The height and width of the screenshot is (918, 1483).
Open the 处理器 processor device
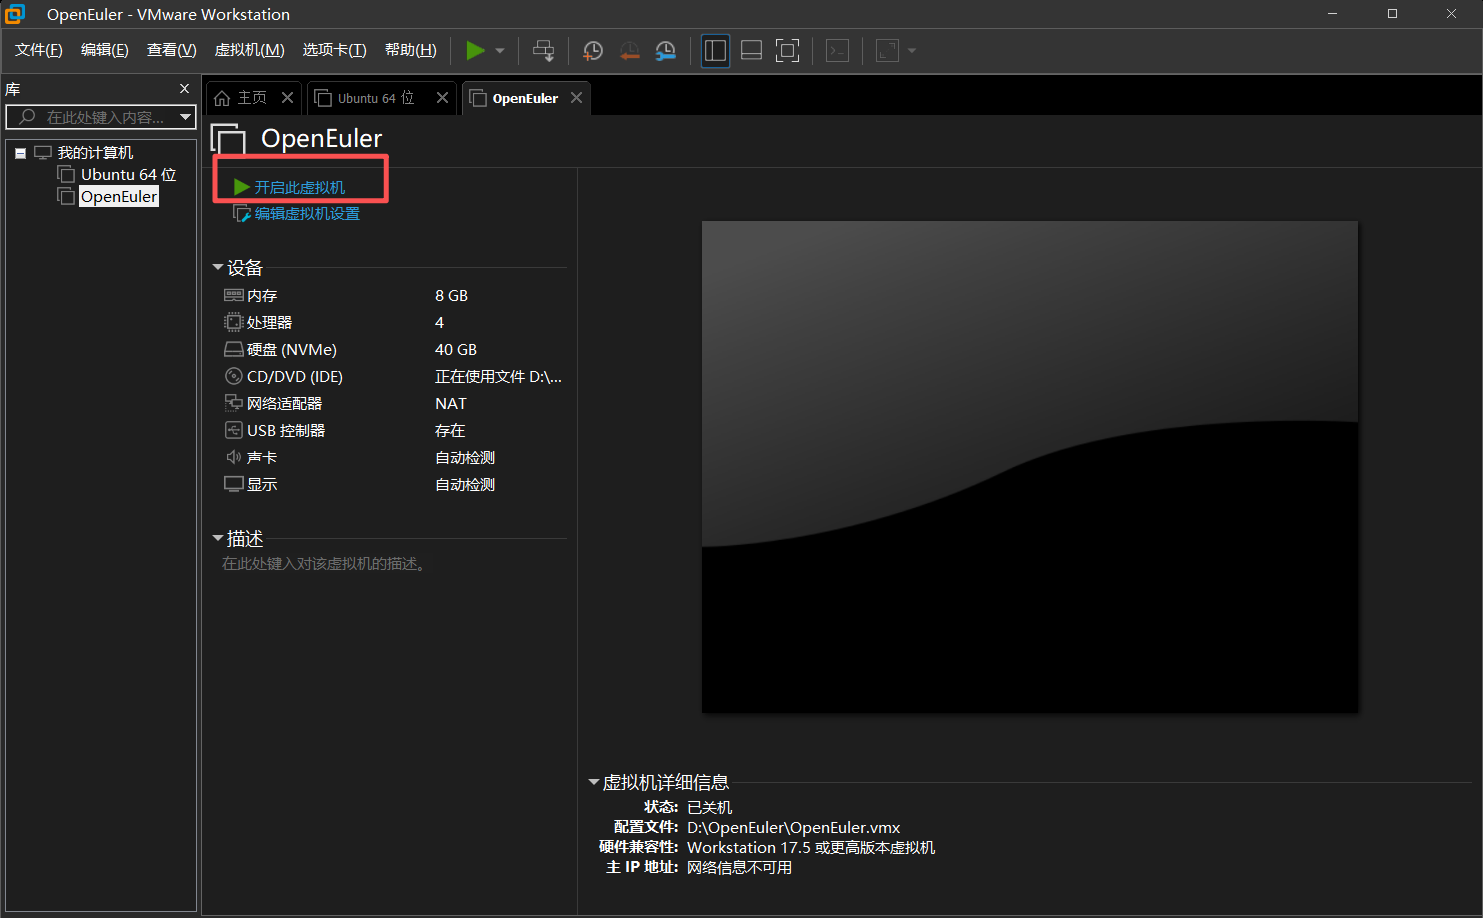[x=269, y=323]
